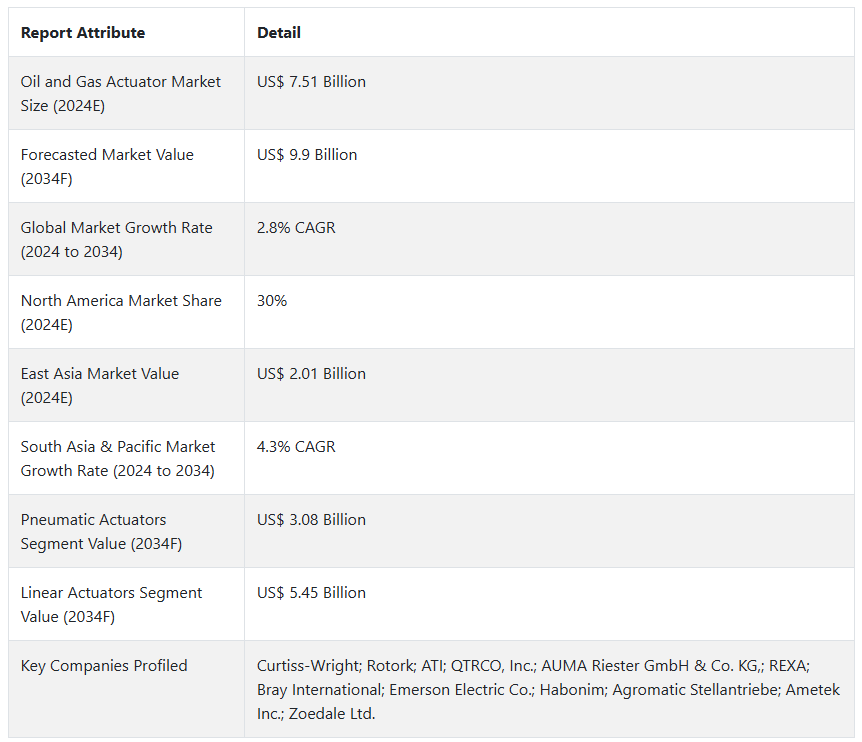
Task: Click the '30%' market share value
Action: 272,301
